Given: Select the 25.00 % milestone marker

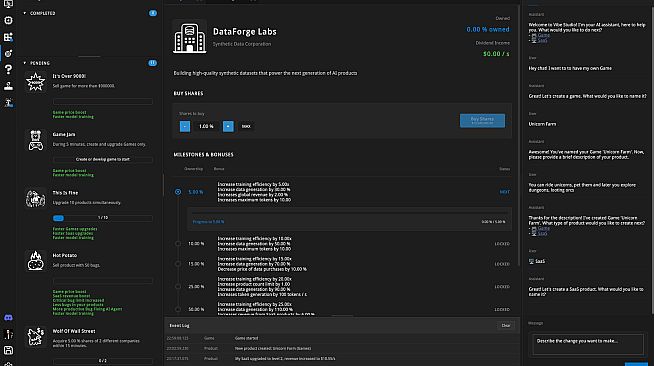Looking at the screenshot, I should (178, 286).
